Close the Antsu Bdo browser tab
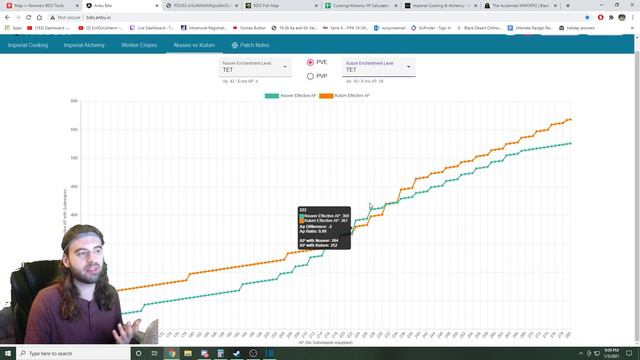 [157, 6]
